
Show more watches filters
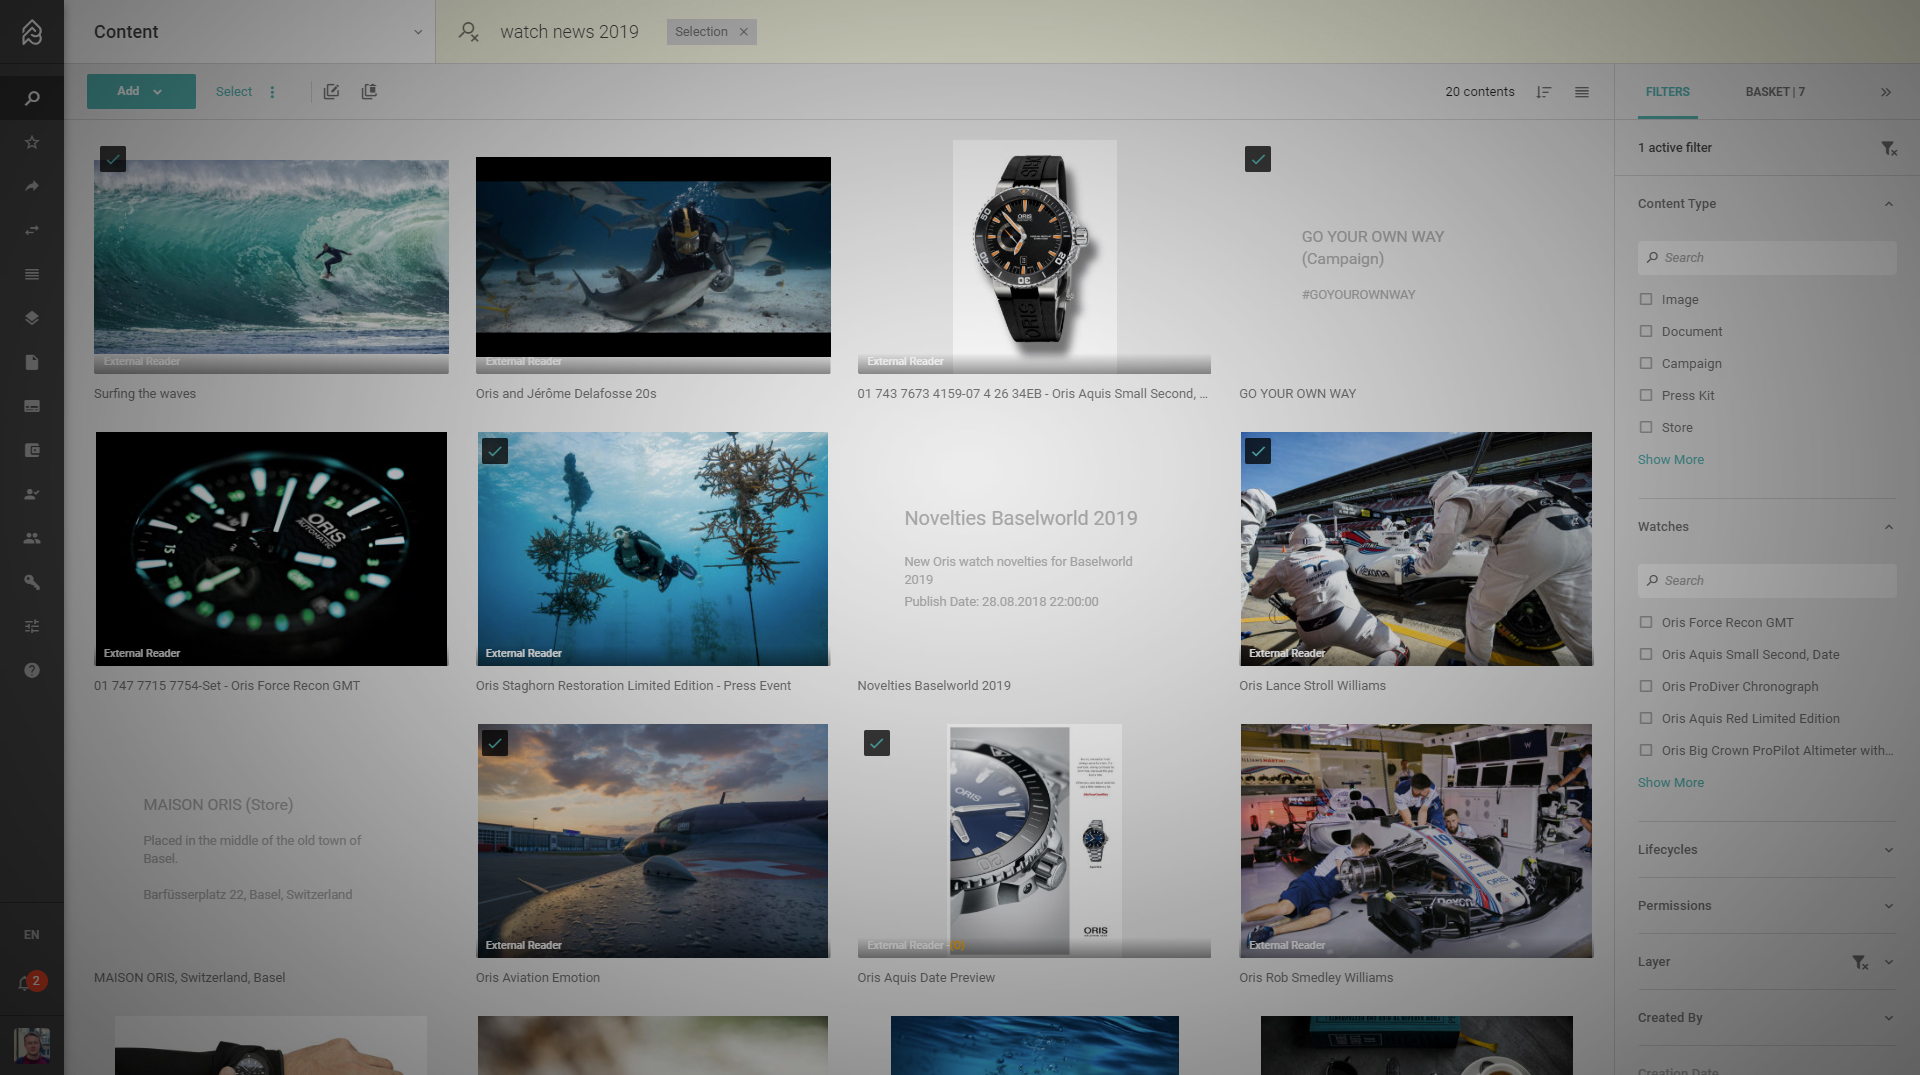[1670, 783]
